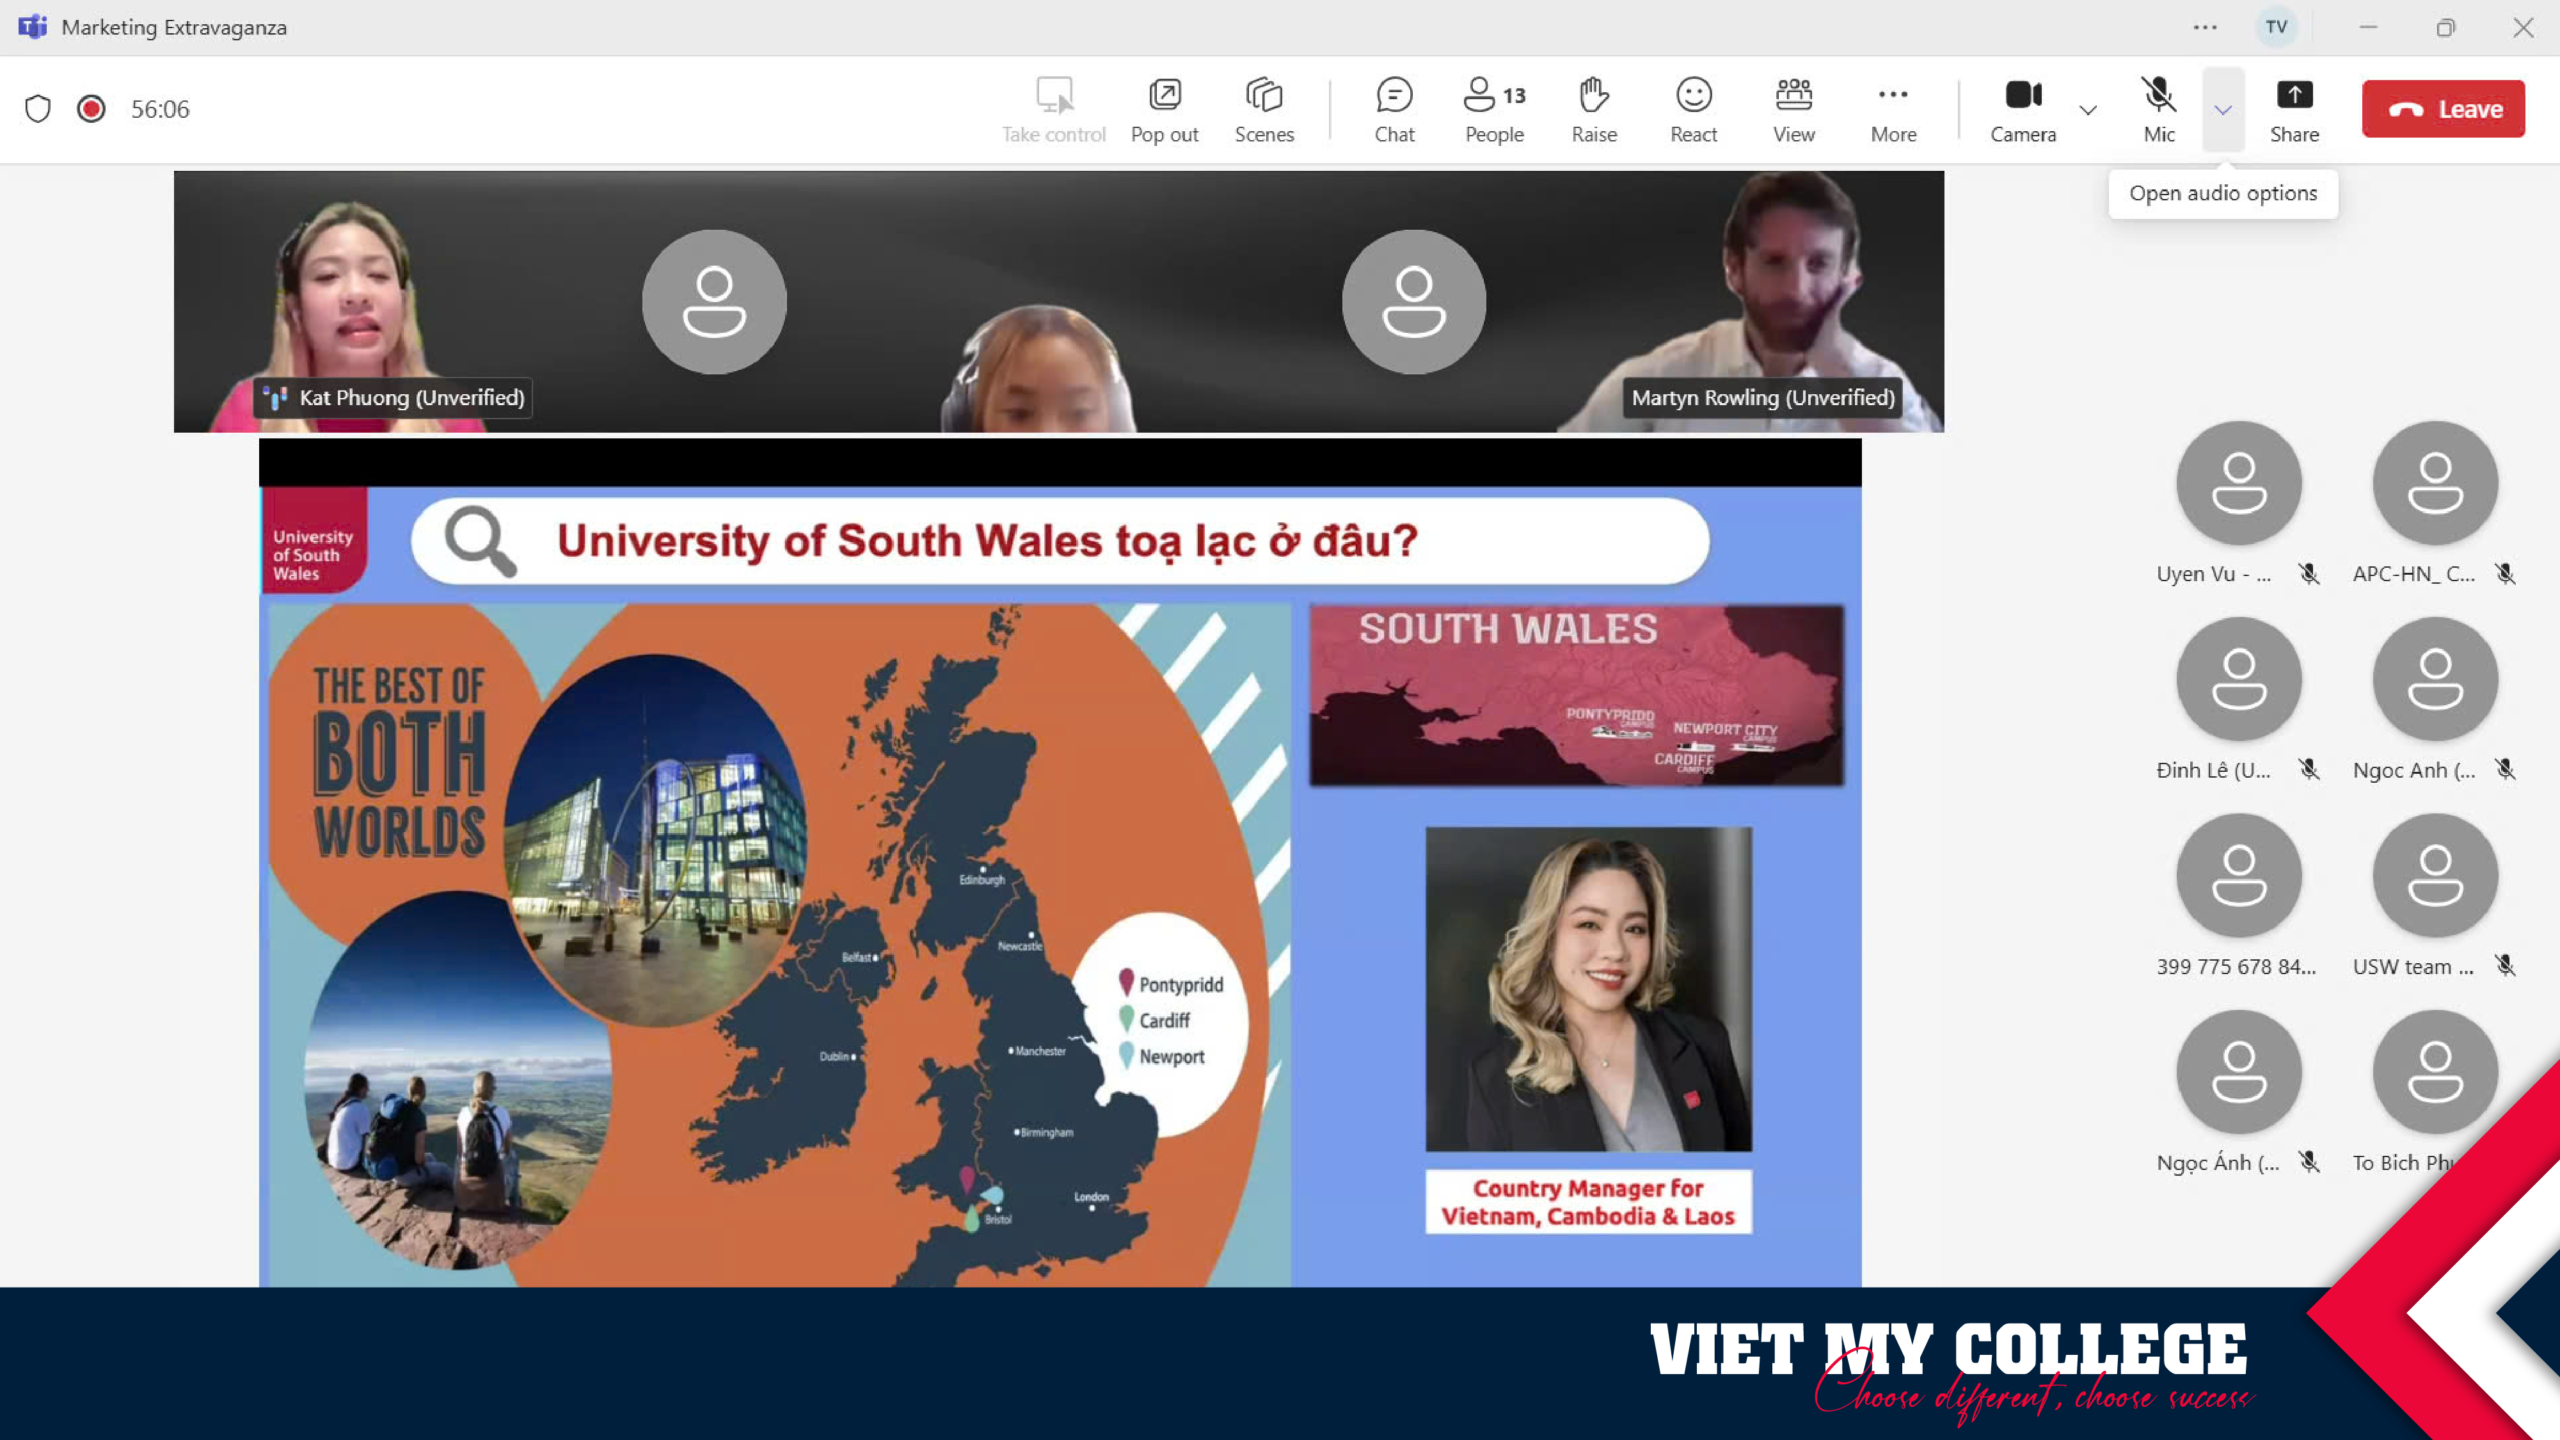Click the Uyen Vu participant avatar
The height and width of the screenshot is (1440, 2560).
tap(2239, 483)
